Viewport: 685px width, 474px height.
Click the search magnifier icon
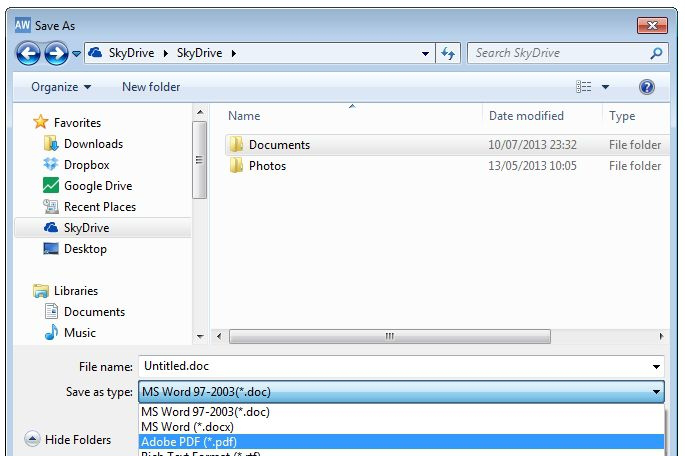click(656, 53)
